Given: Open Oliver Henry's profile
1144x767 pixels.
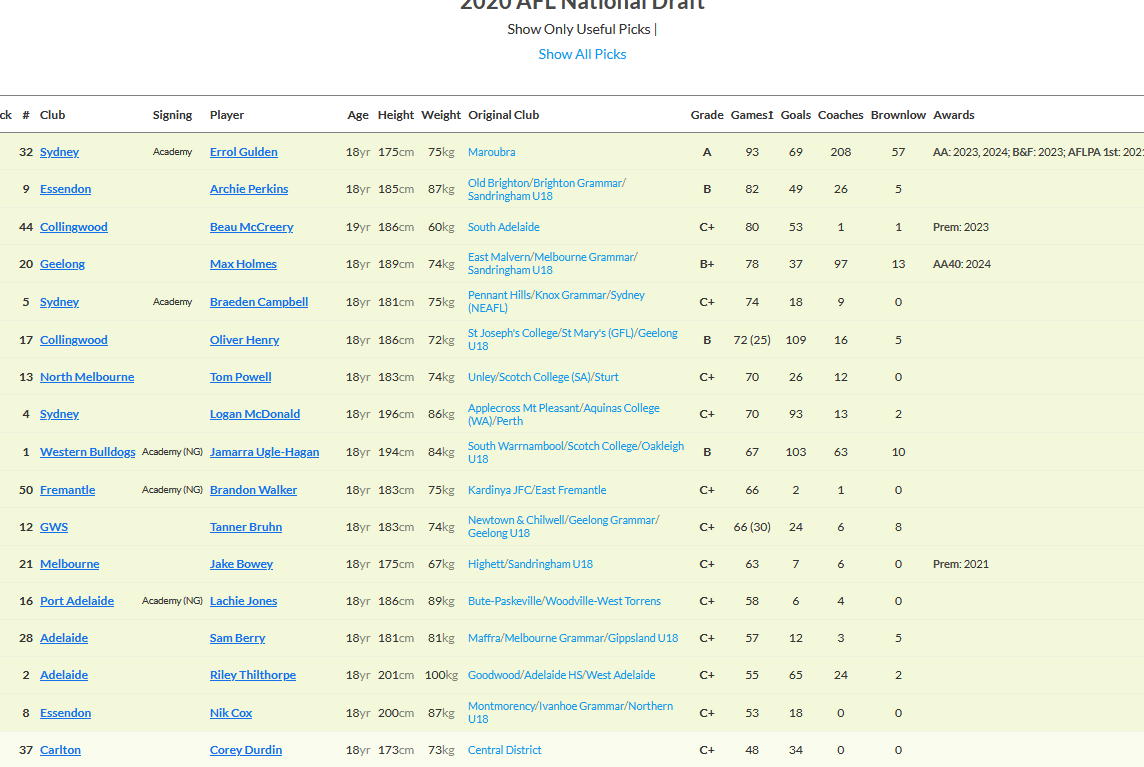Looking at the screenshot, I should 244,340.
